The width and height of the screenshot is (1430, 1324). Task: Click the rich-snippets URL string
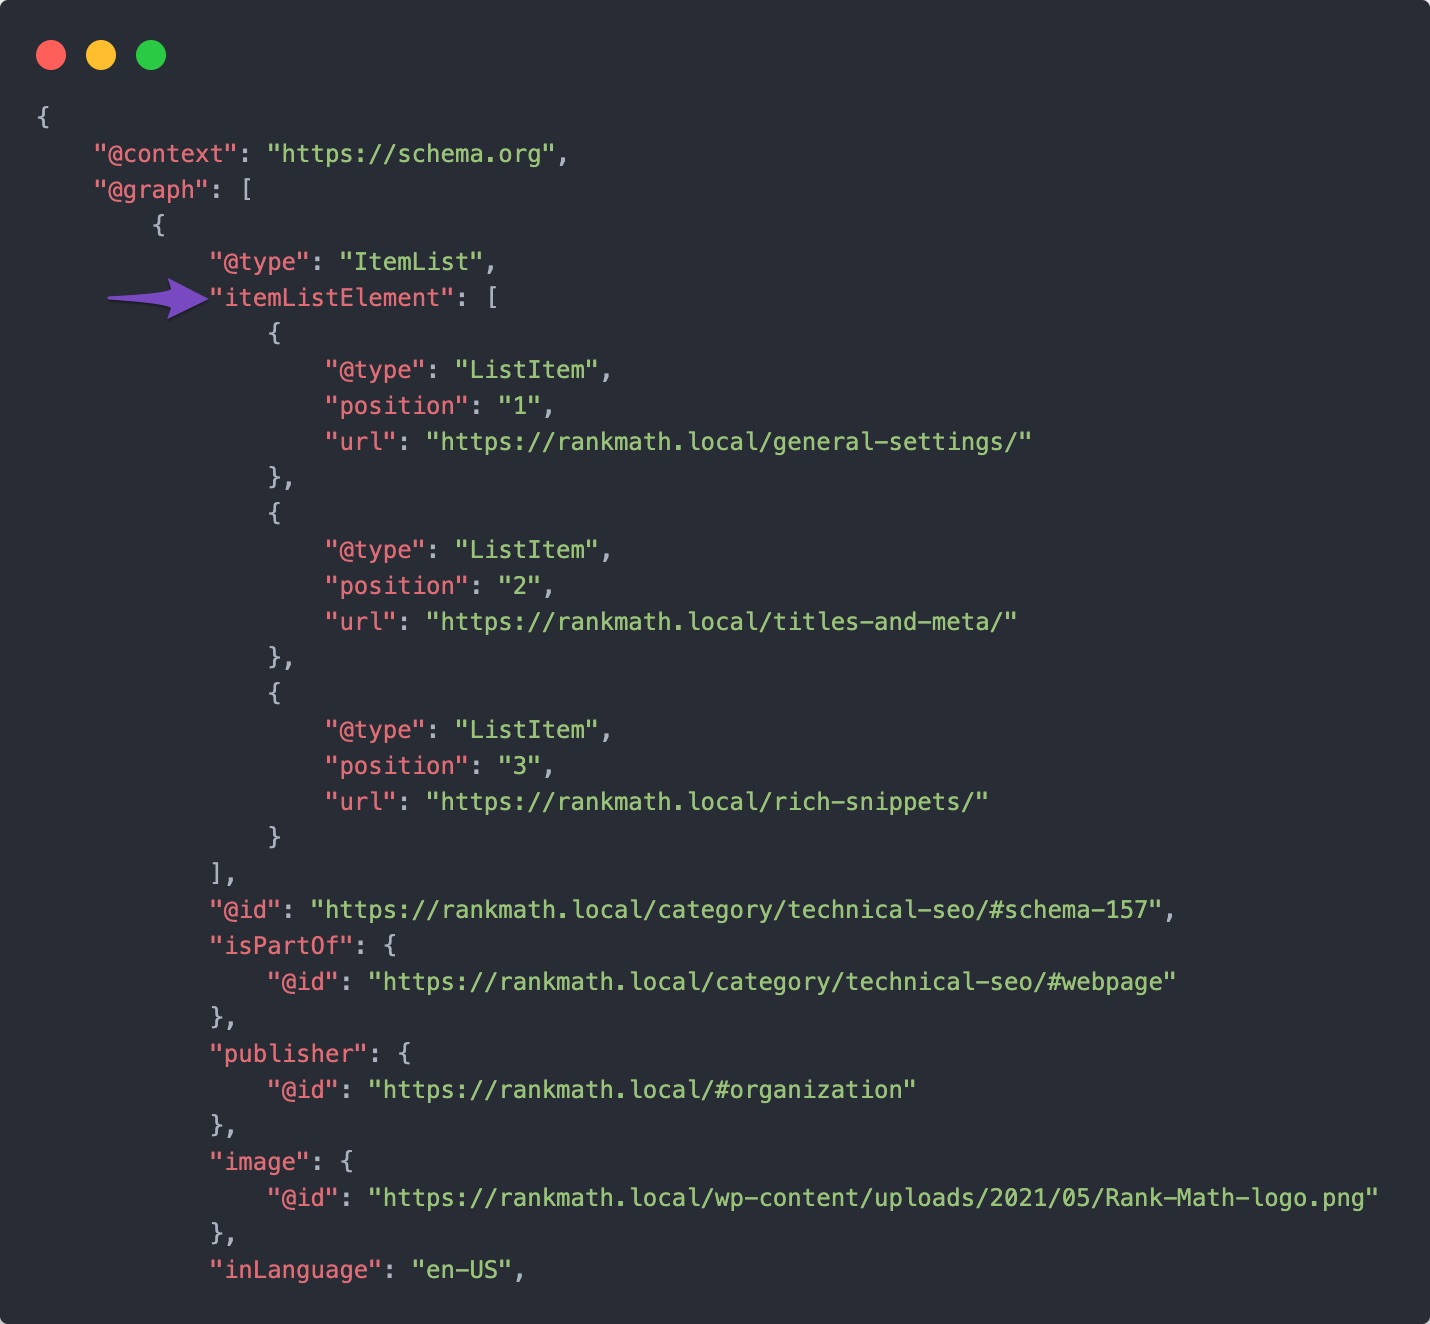(707, 802)
